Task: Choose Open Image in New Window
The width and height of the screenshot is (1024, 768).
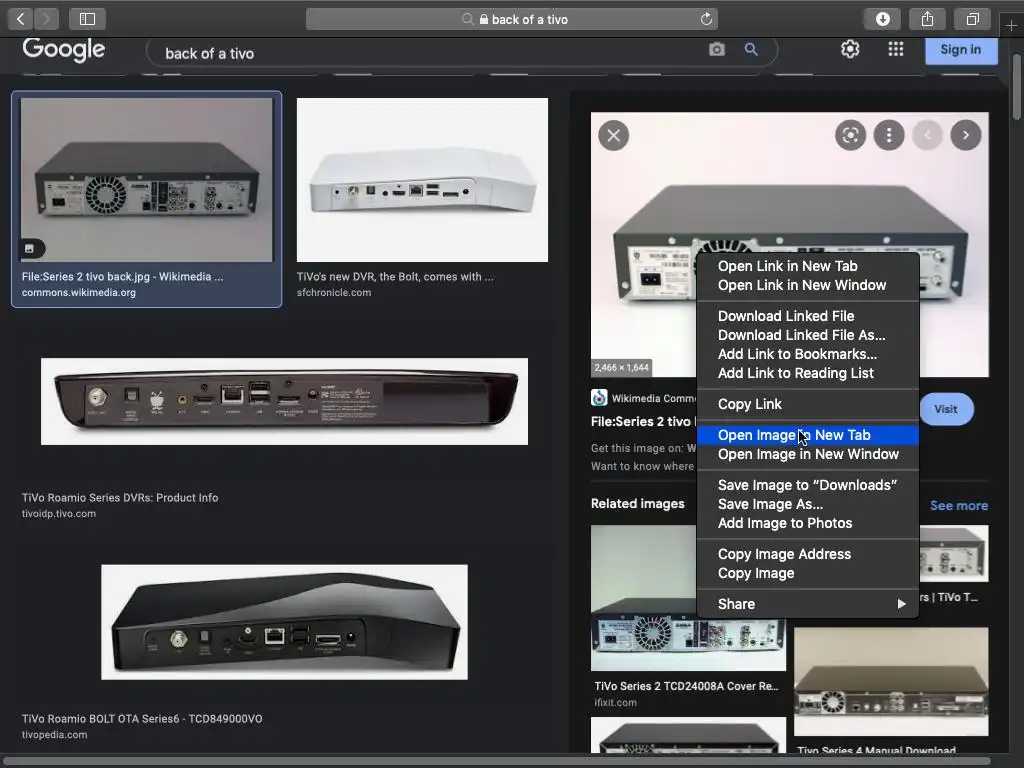Action: tap(808, 453)
